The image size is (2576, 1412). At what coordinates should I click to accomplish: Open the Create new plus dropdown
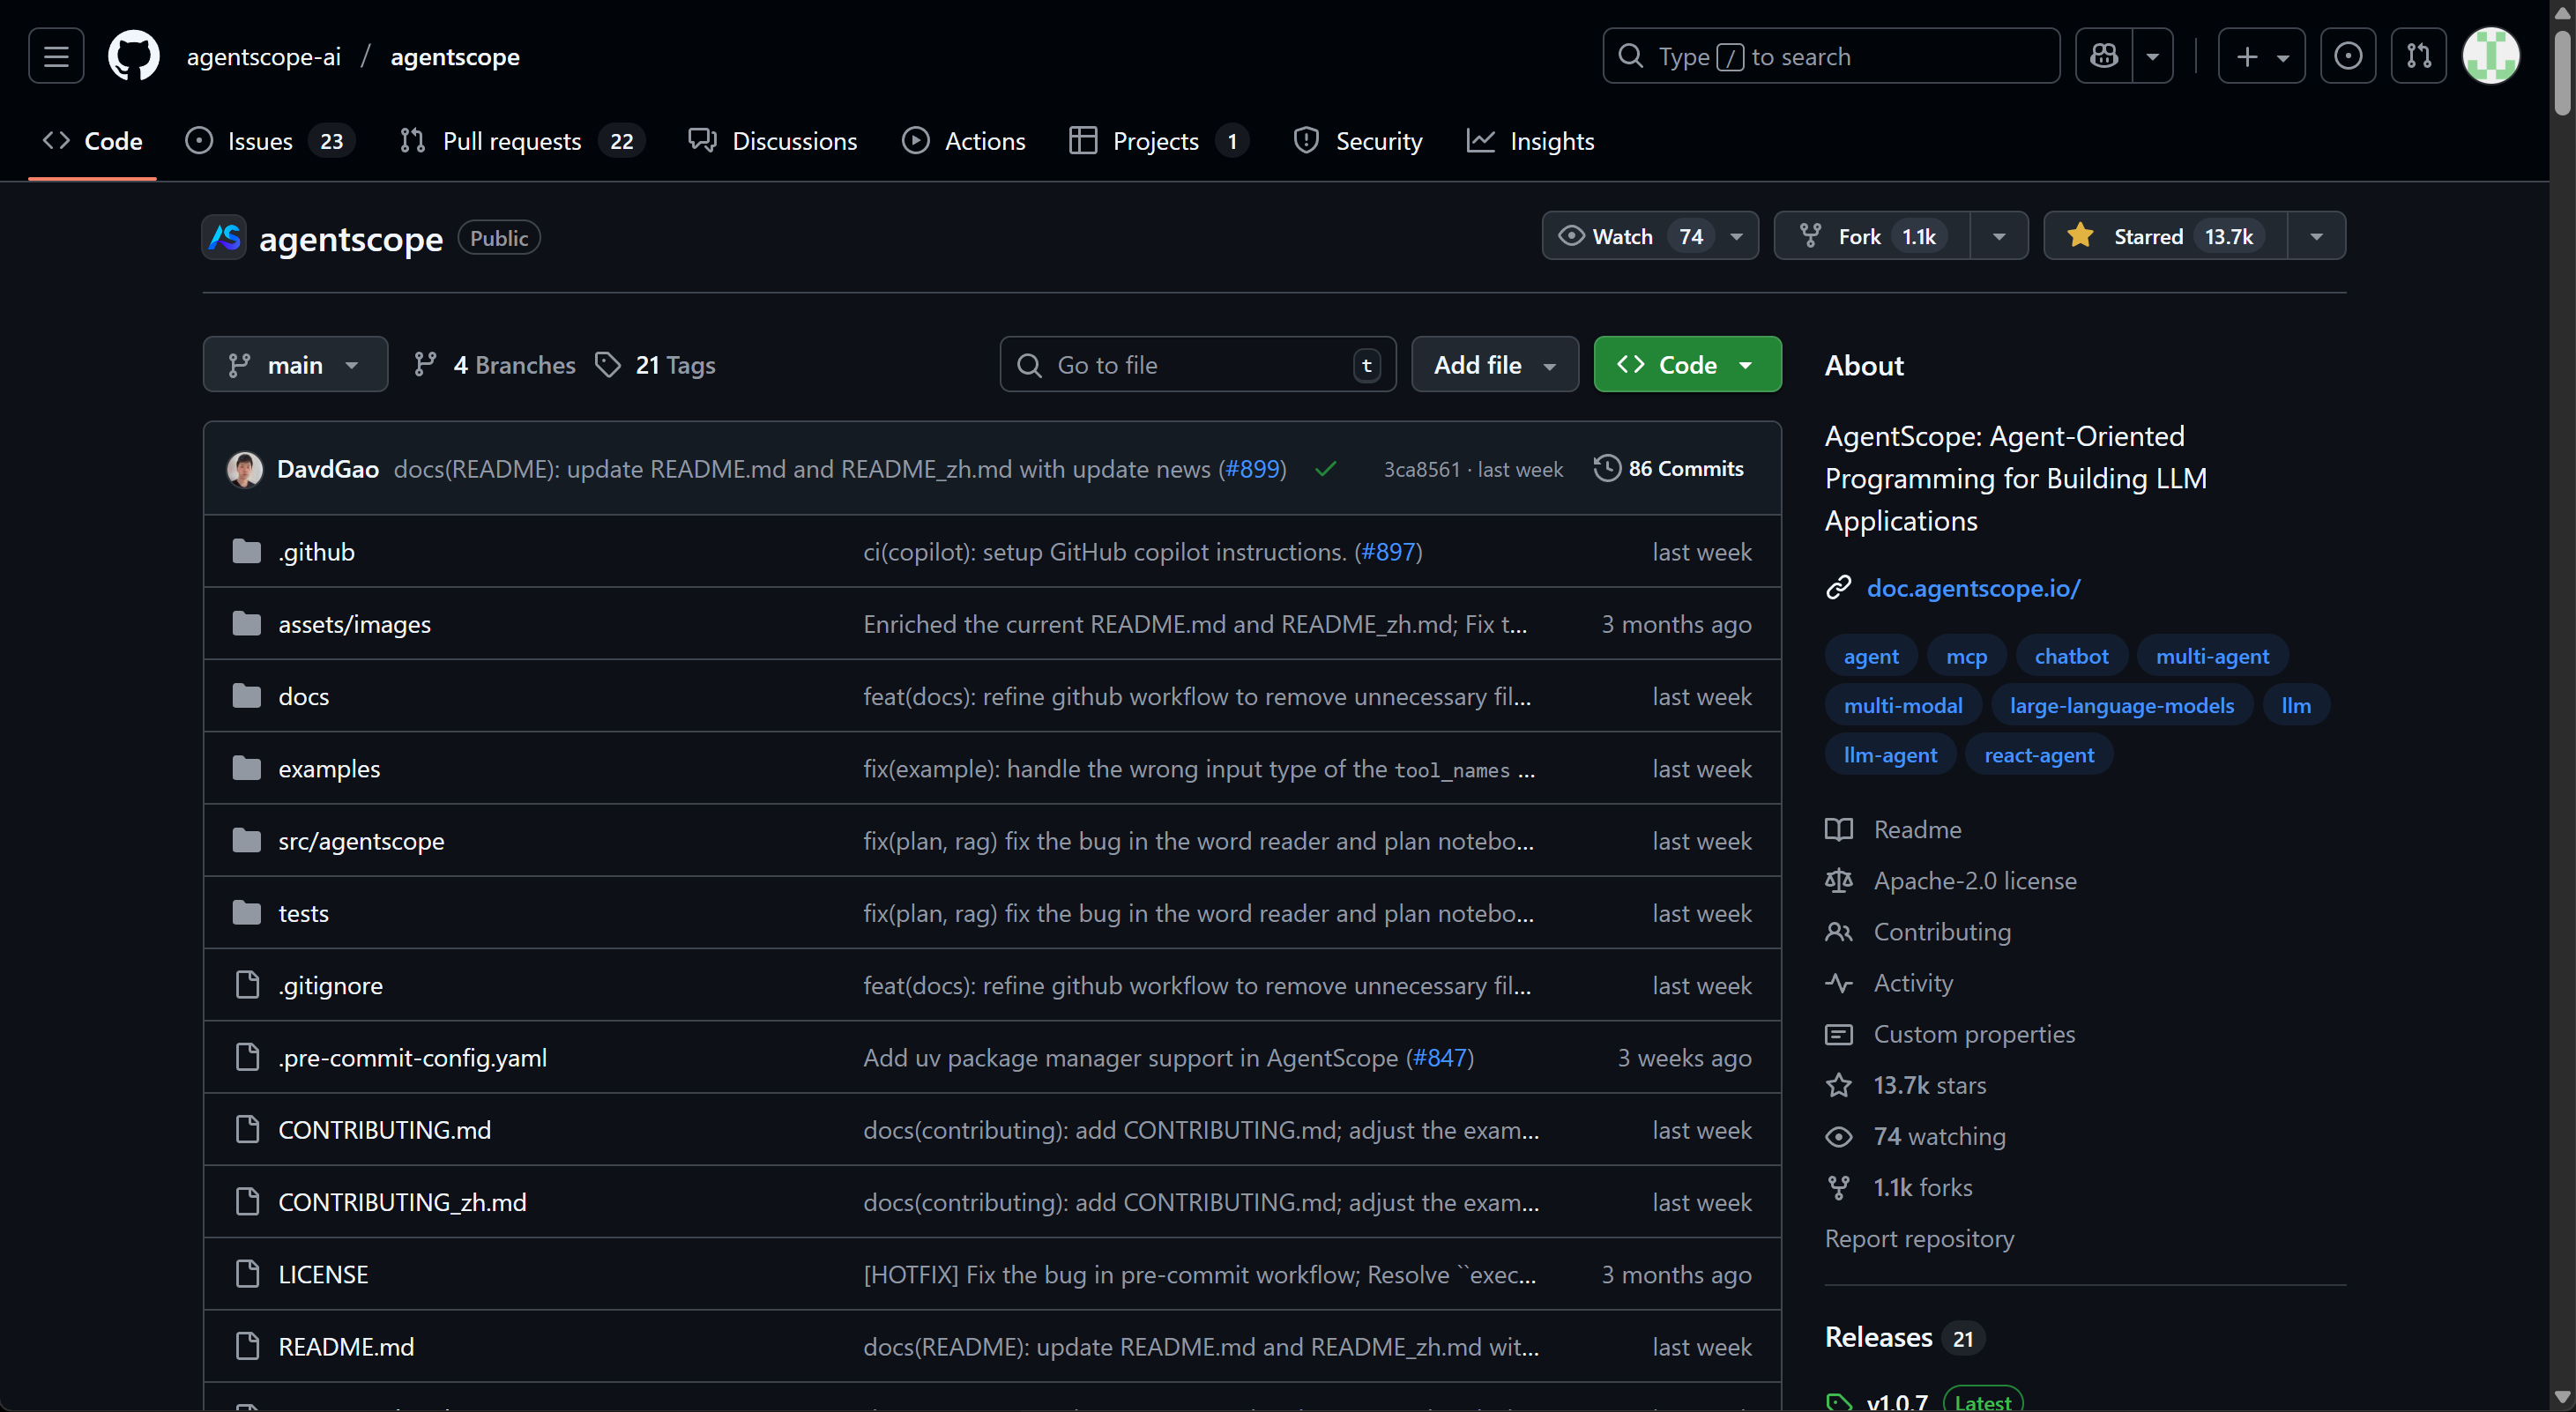[x=2261, y=56]
